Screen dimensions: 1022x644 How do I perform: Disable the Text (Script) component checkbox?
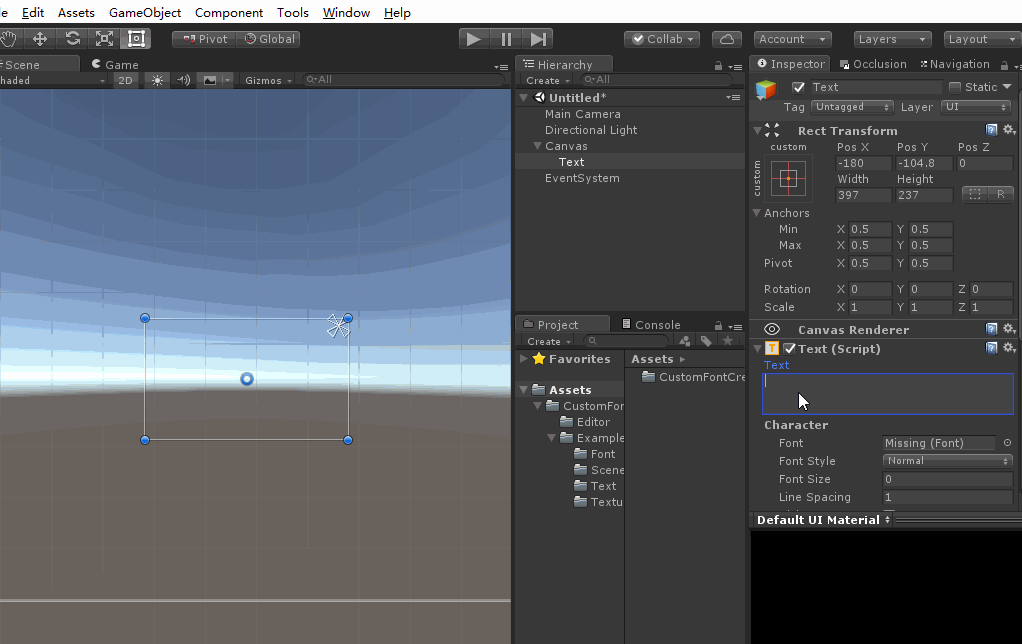(789, 349)
